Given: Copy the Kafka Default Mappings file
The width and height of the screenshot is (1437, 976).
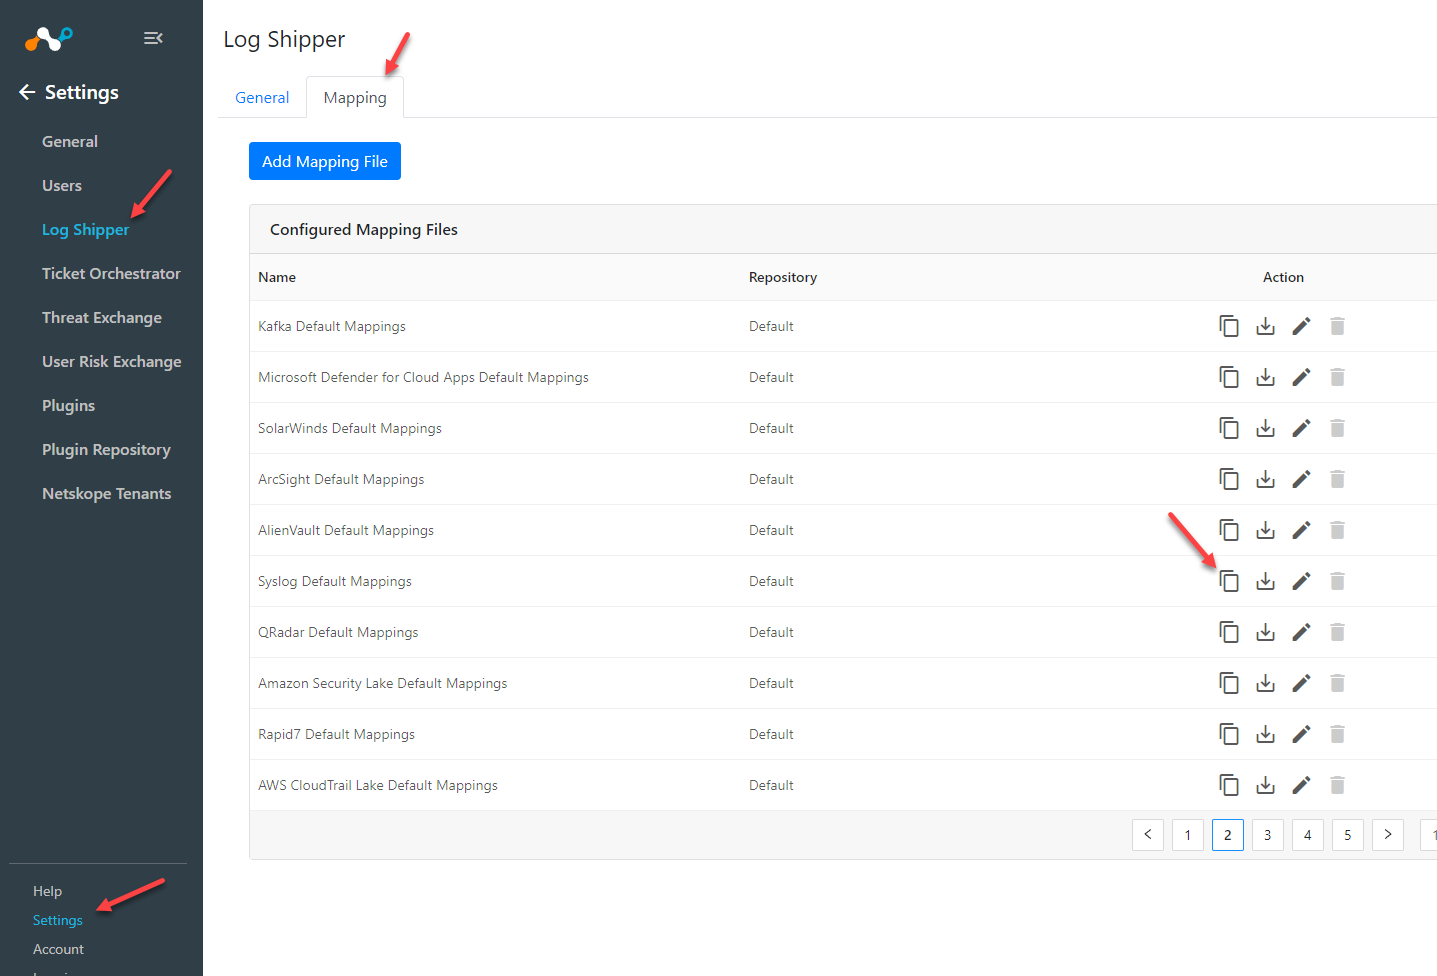Looking at the screenshot, I should click(1229, 326).
